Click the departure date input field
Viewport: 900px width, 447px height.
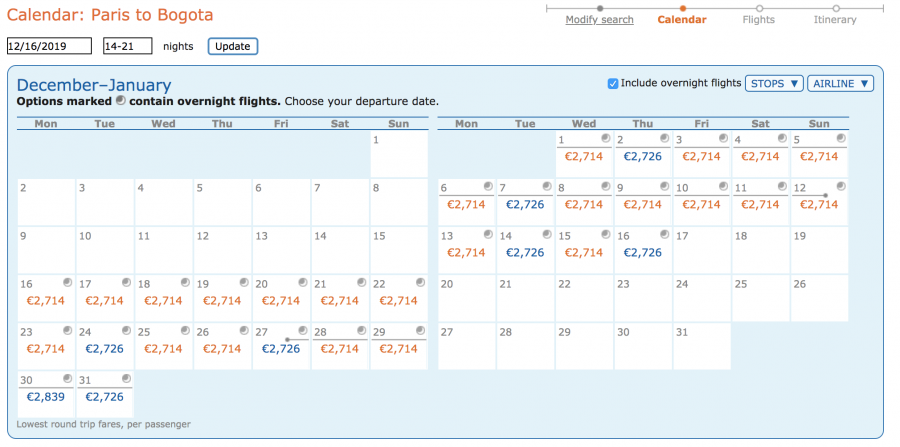(49, 46)
